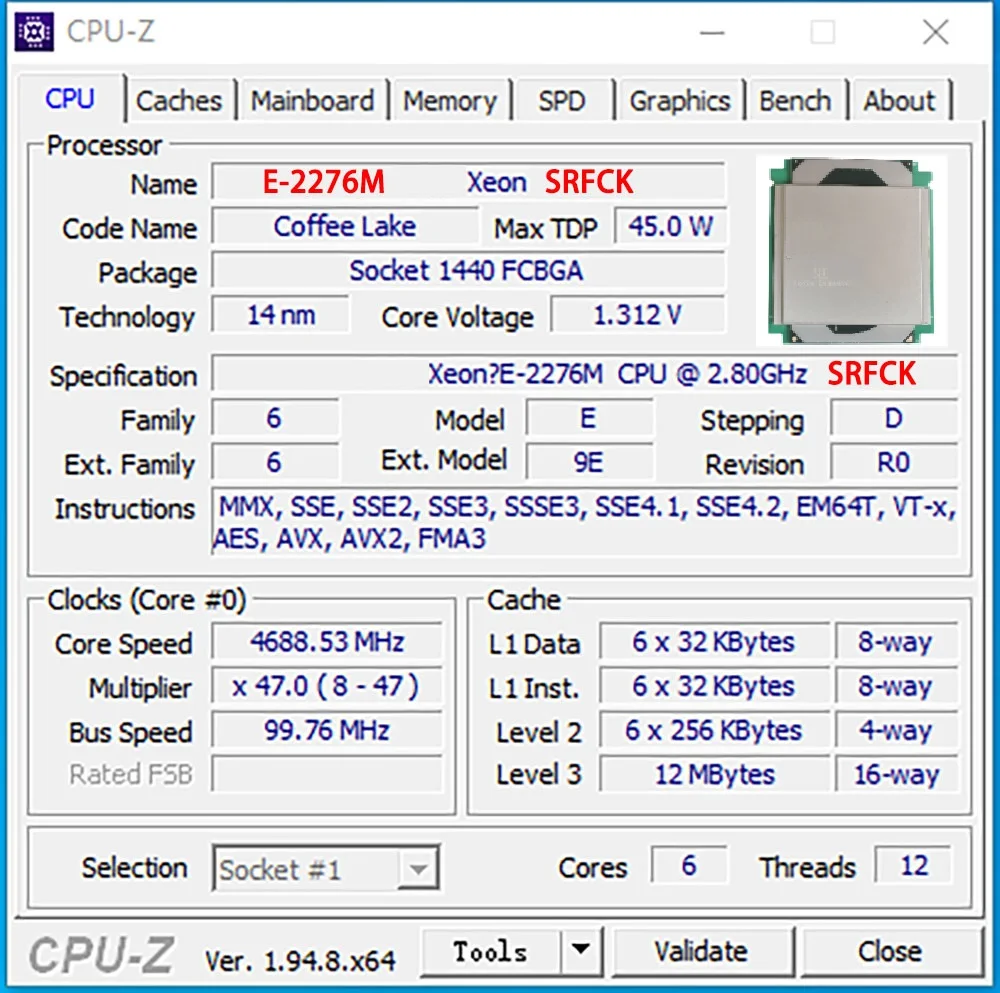Click the CPU-Z application icon in titlebar
This screenshot has width=1000, height=993.
coord(33,31)
